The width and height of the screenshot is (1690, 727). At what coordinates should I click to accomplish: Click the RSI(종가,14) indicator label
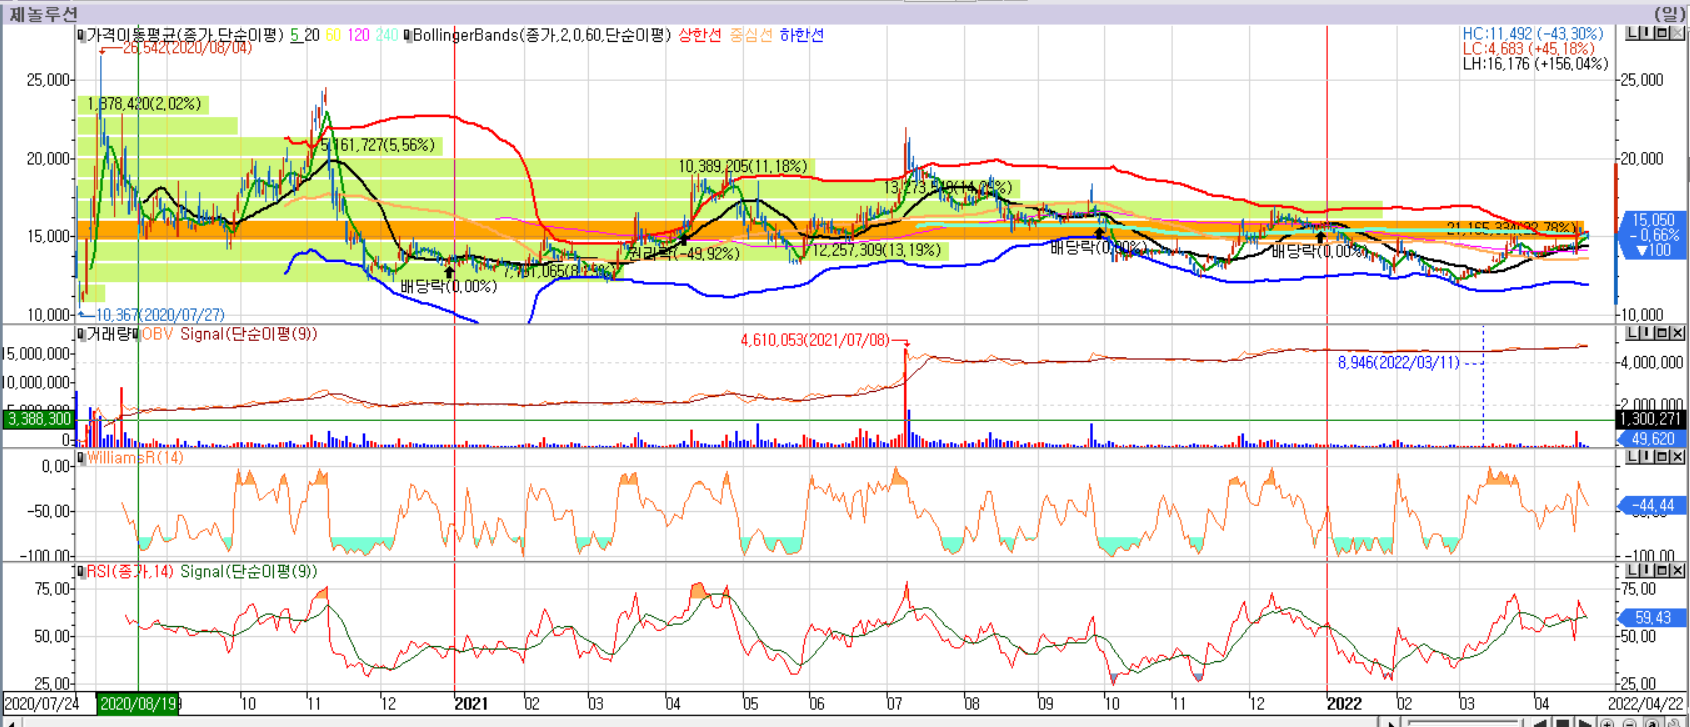click(130, 572)
